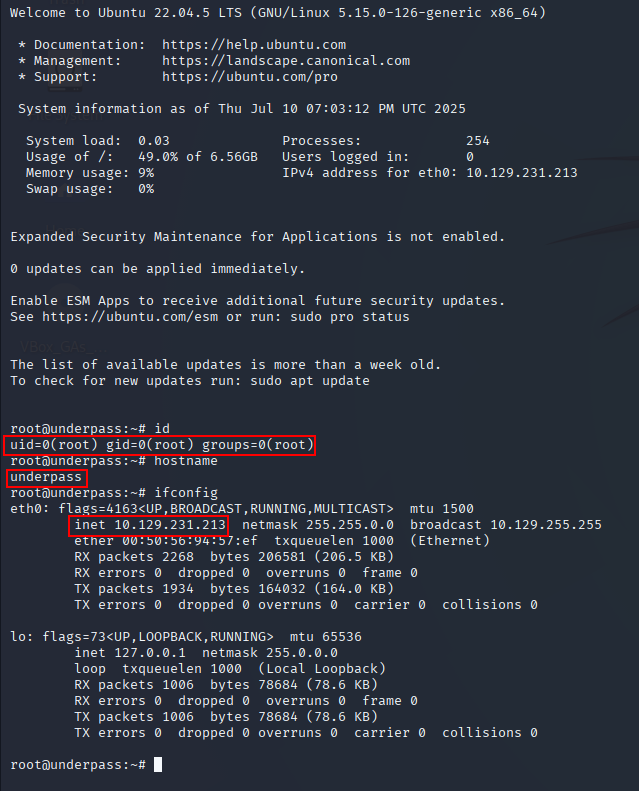Click the ubuntu.com/pro support URL
The image size is (639, 791).
click(x=250, y=77)
